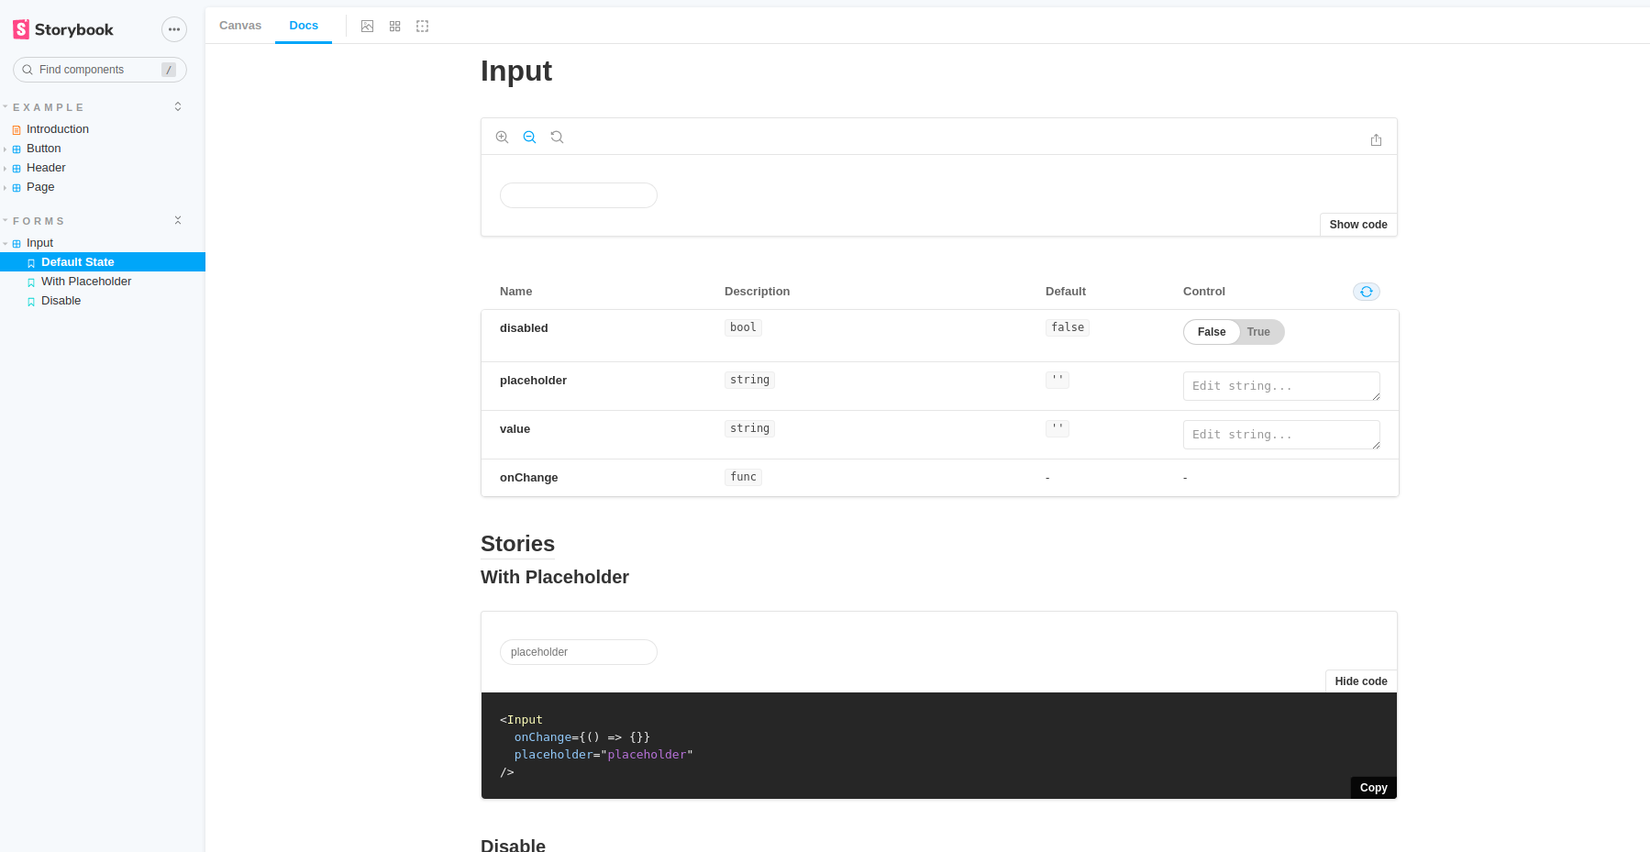The image size is (1650, 852).
Task: Copy the Input code snippet
Action: 1373,788
